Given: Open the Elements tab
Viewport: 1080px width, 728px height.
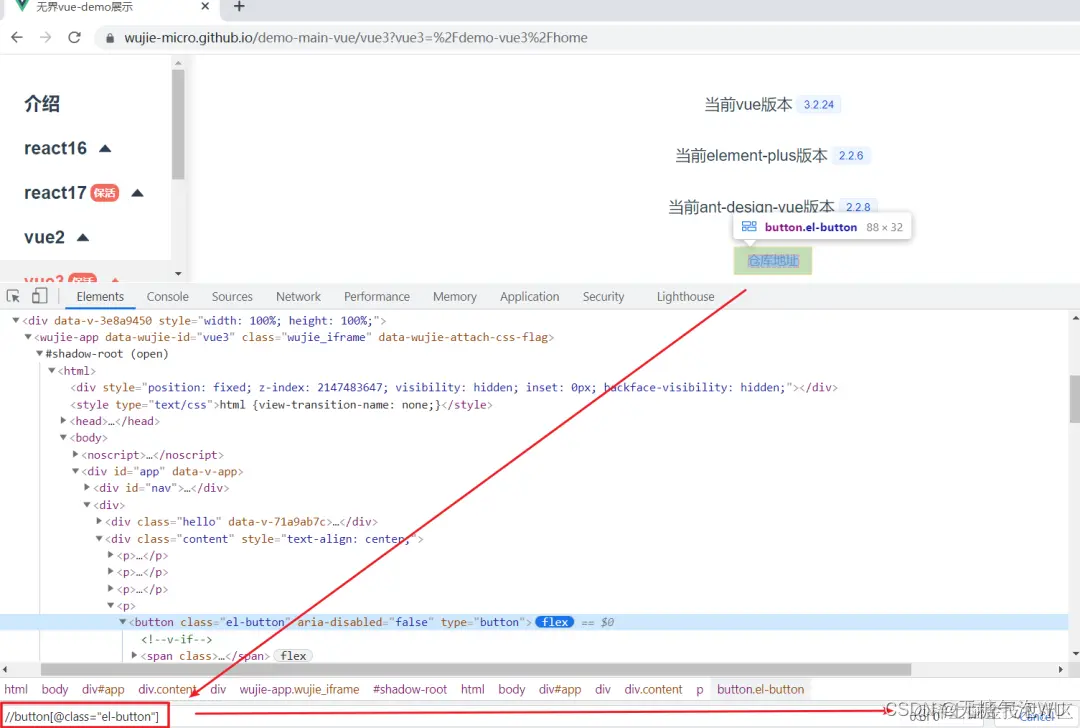Looking at the screenshot, I should coord(100,297).
